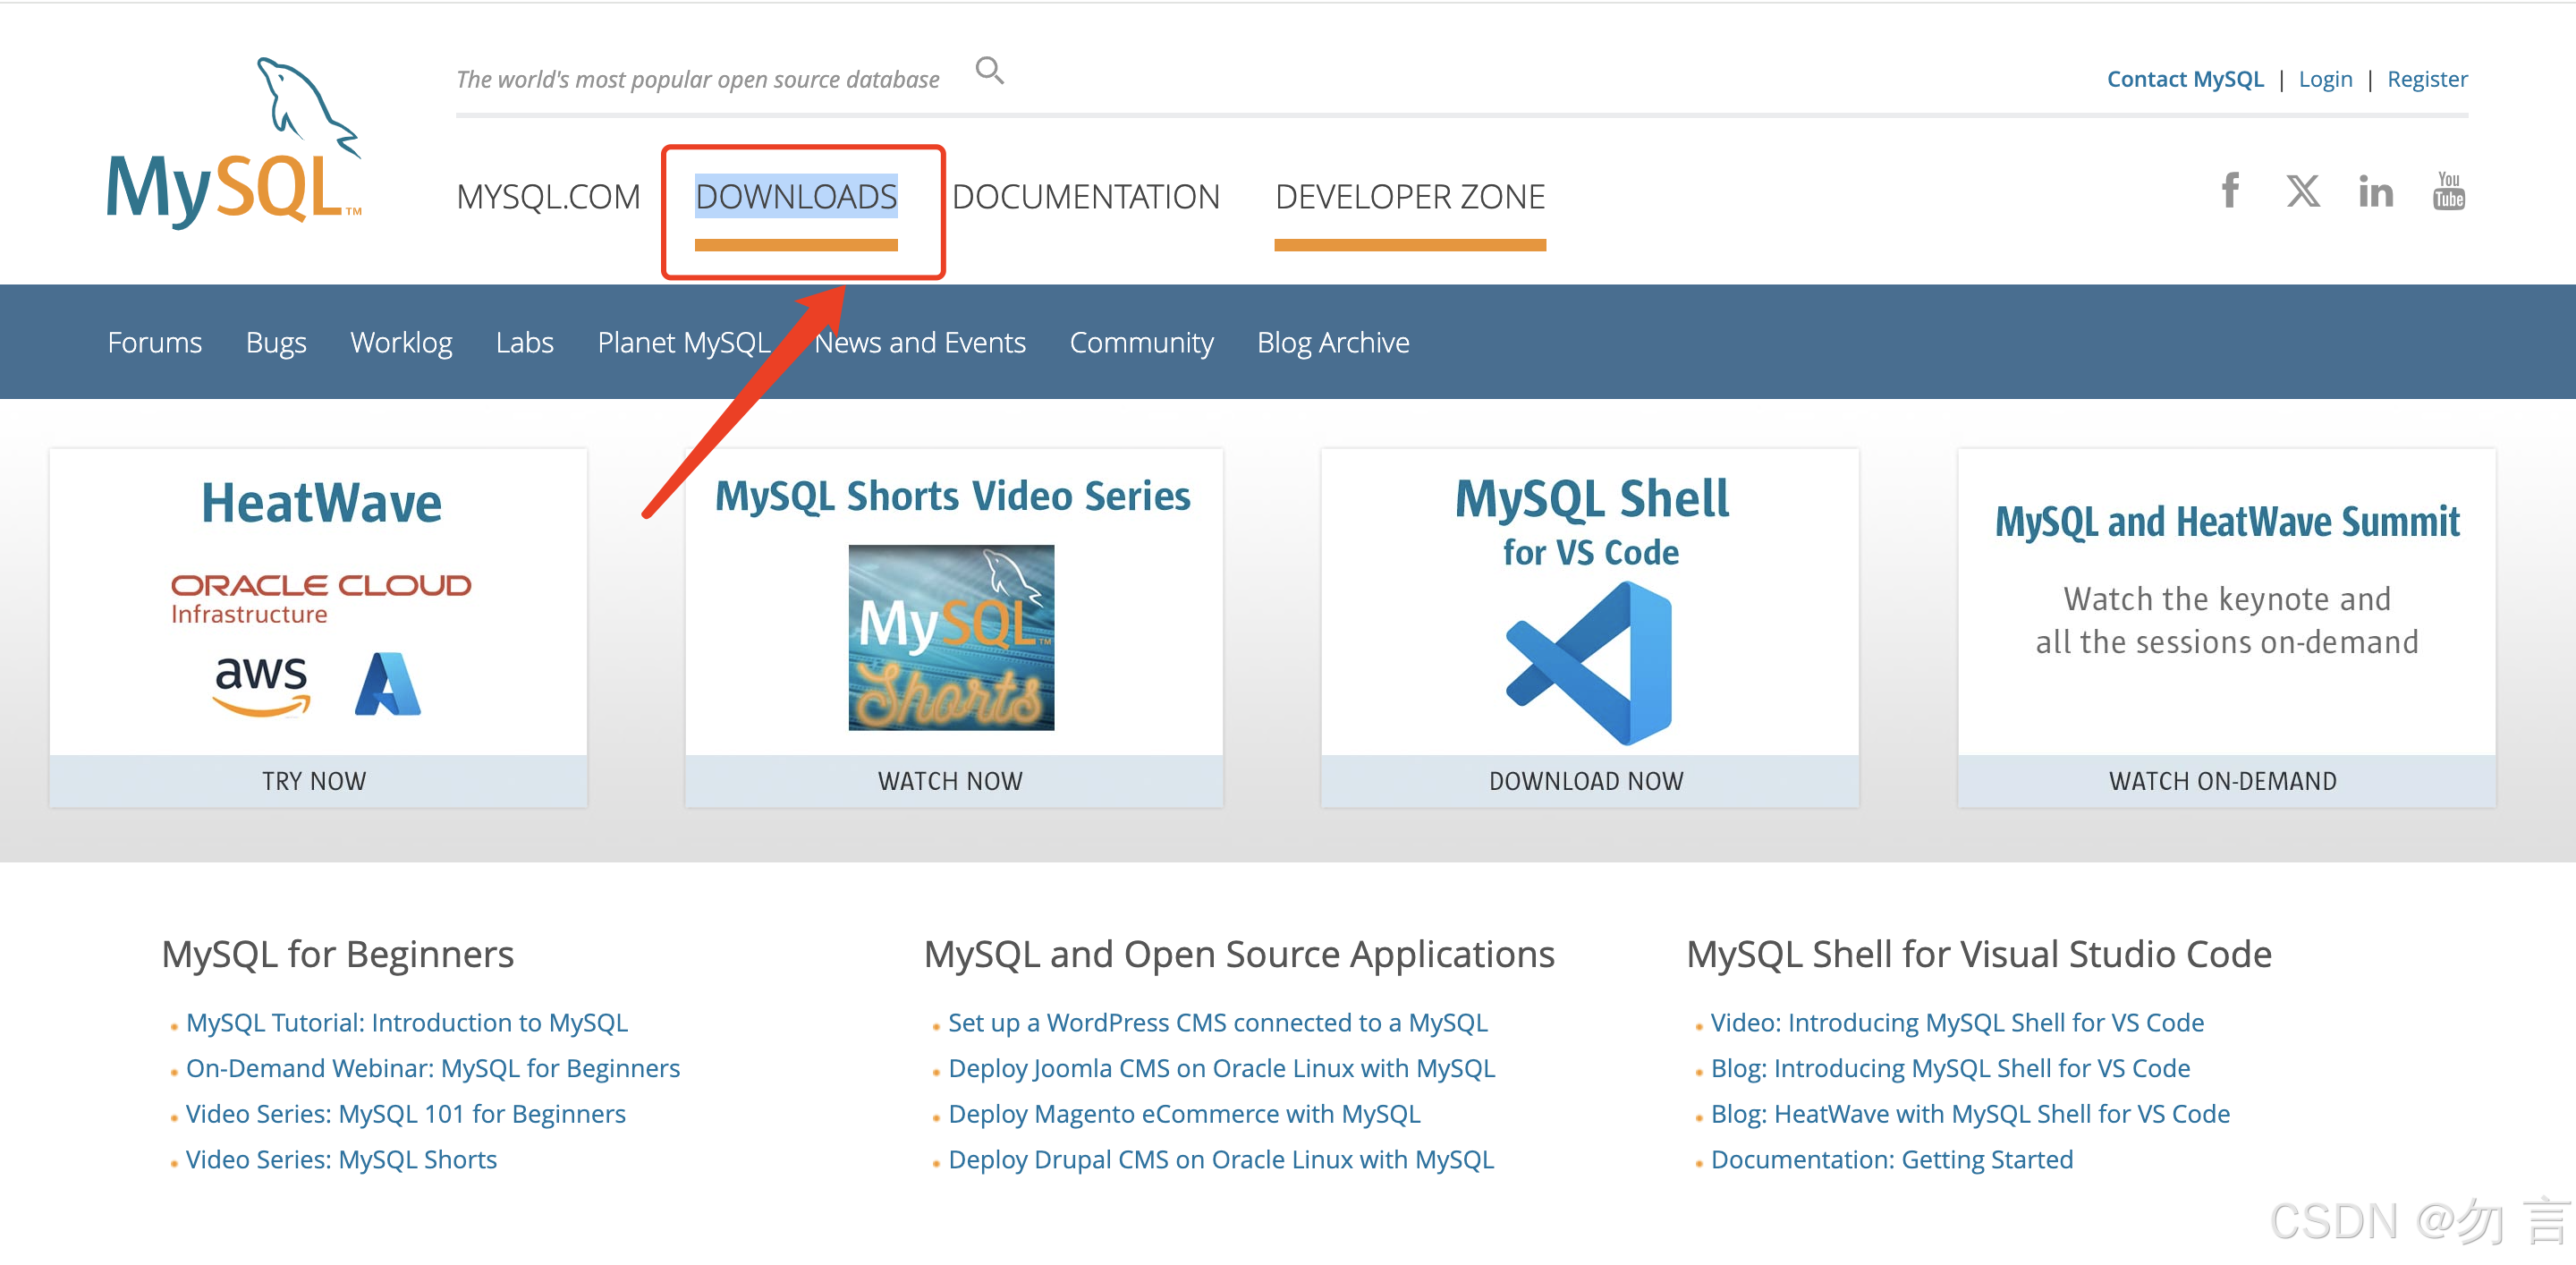Click the WATCH ON-DEMAND button

(x=2226, y=781)
